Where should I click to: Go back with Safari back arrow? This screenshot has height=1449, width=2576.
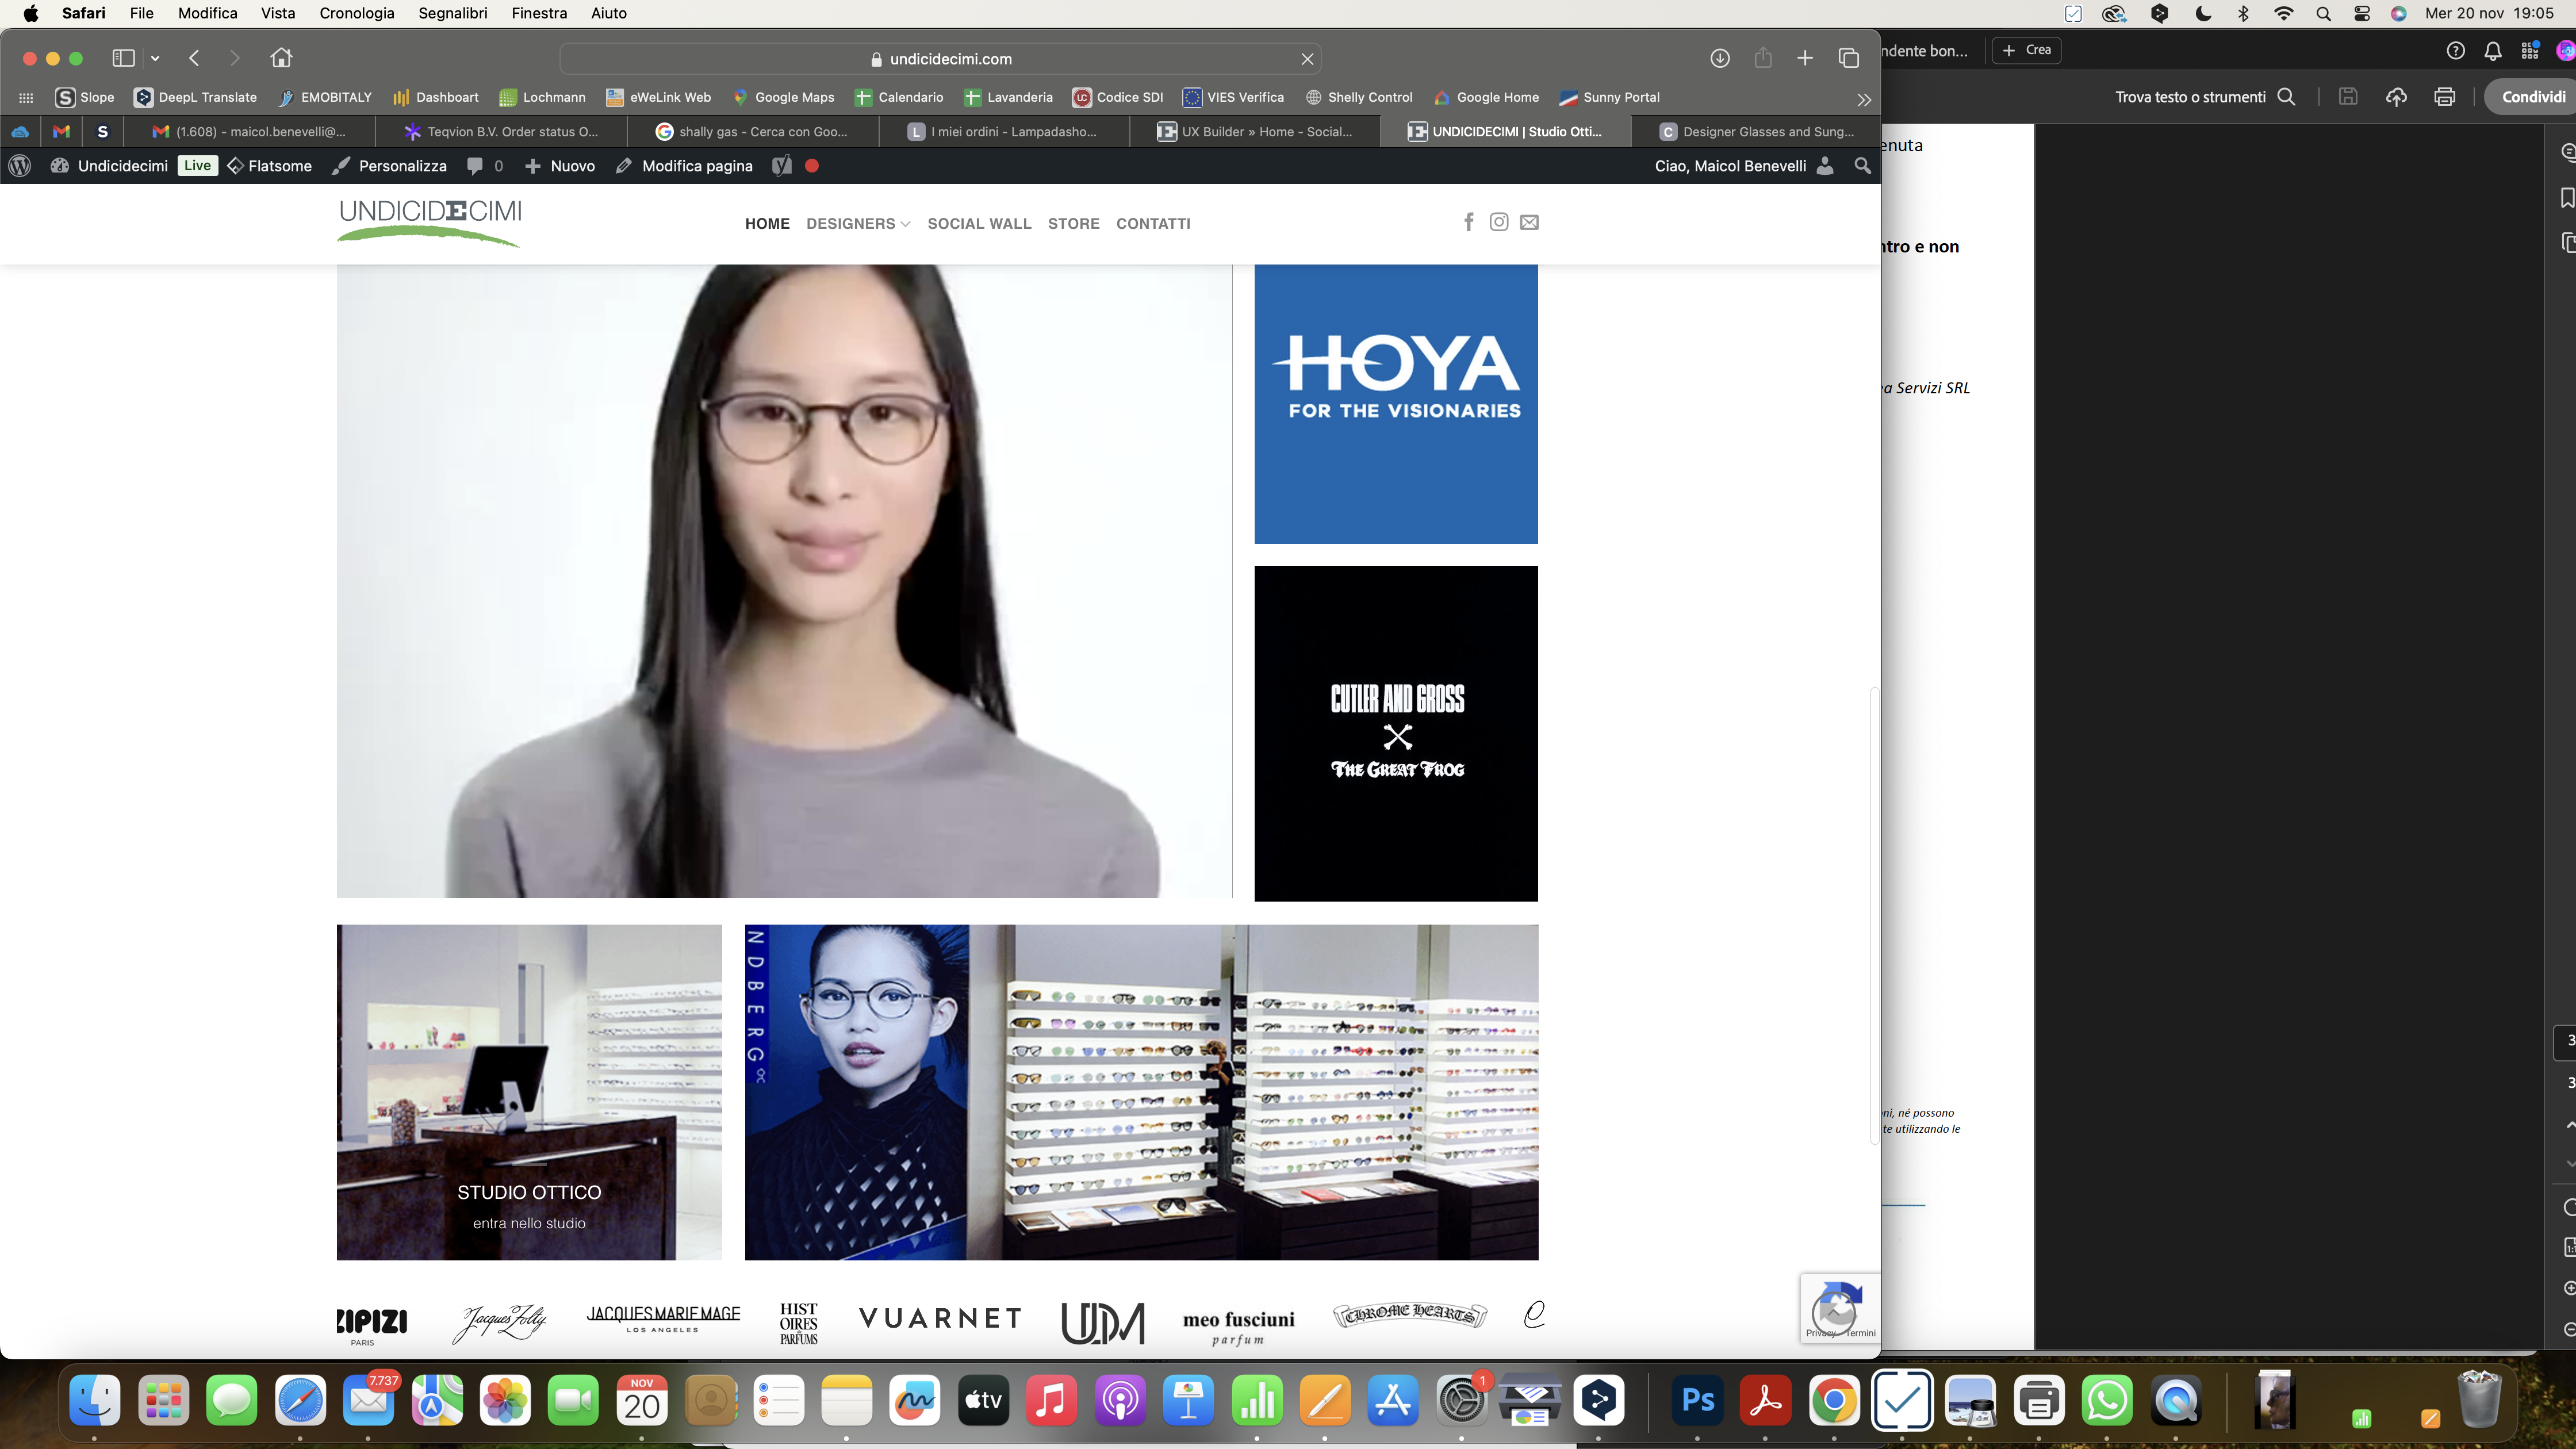click(x=195, y=58)
